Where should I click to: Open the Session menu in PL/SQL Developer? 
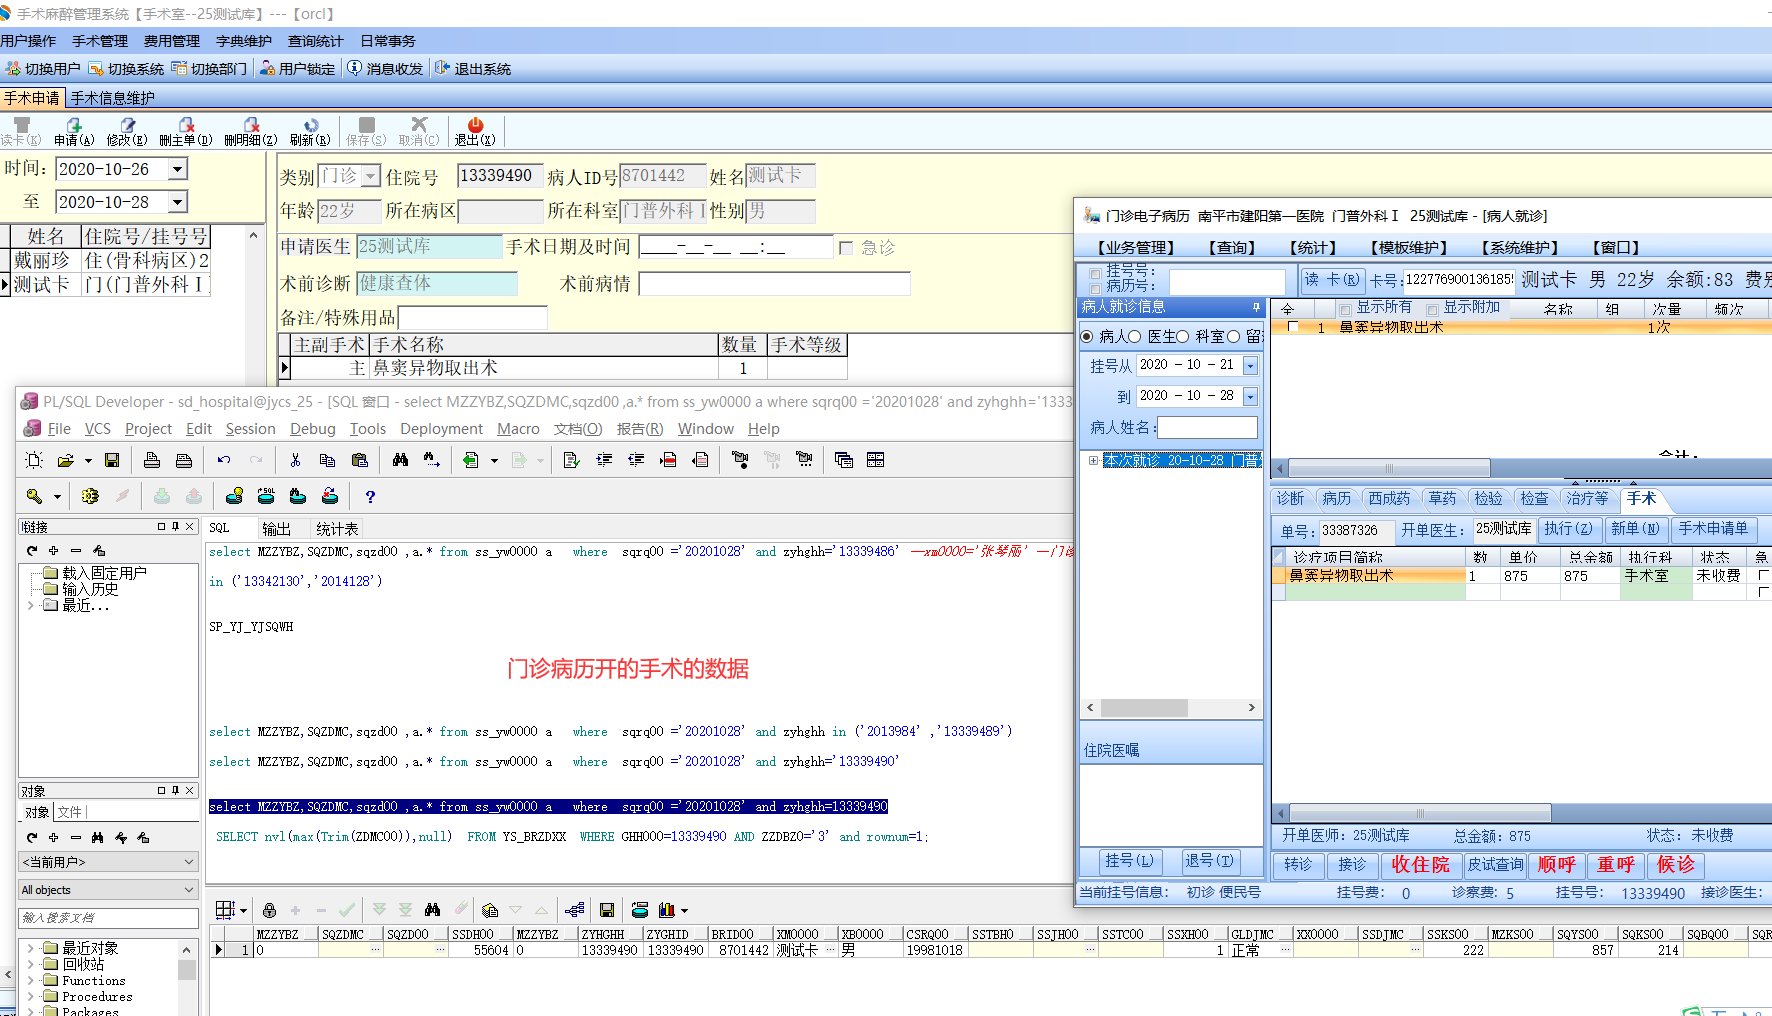pyautogui.click(x=250, y=429)
